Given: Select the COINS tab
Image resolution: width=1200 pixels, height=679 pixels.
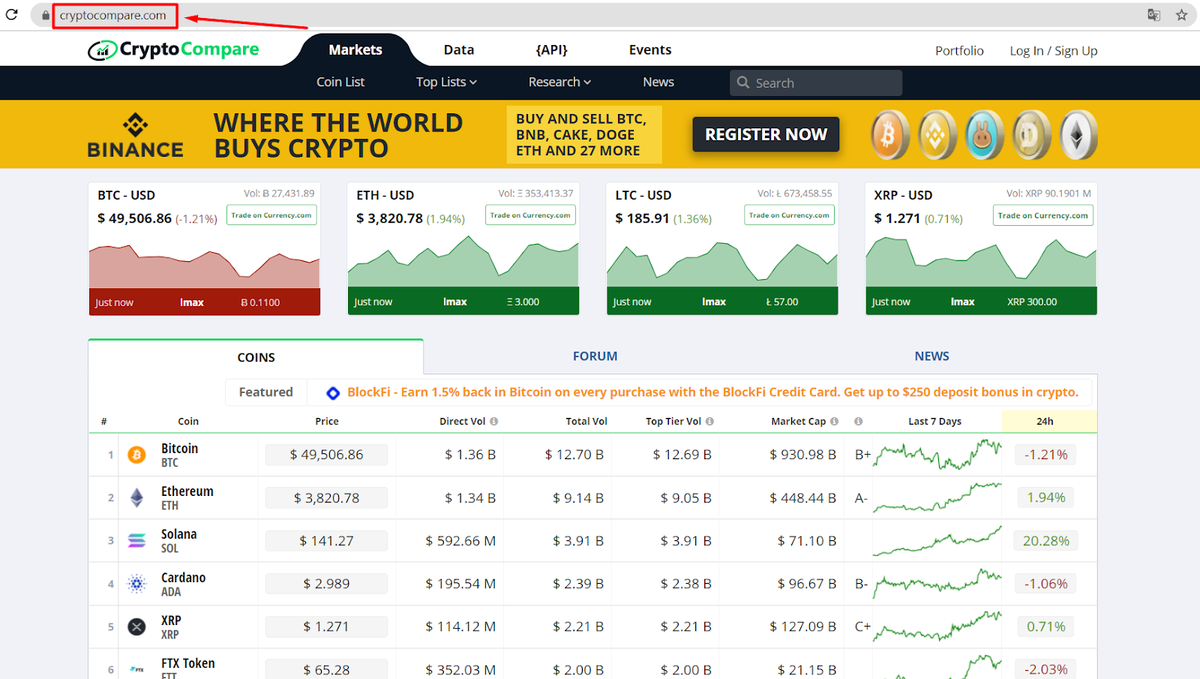Looking at the screenshot, I should (x=256, y=357).
